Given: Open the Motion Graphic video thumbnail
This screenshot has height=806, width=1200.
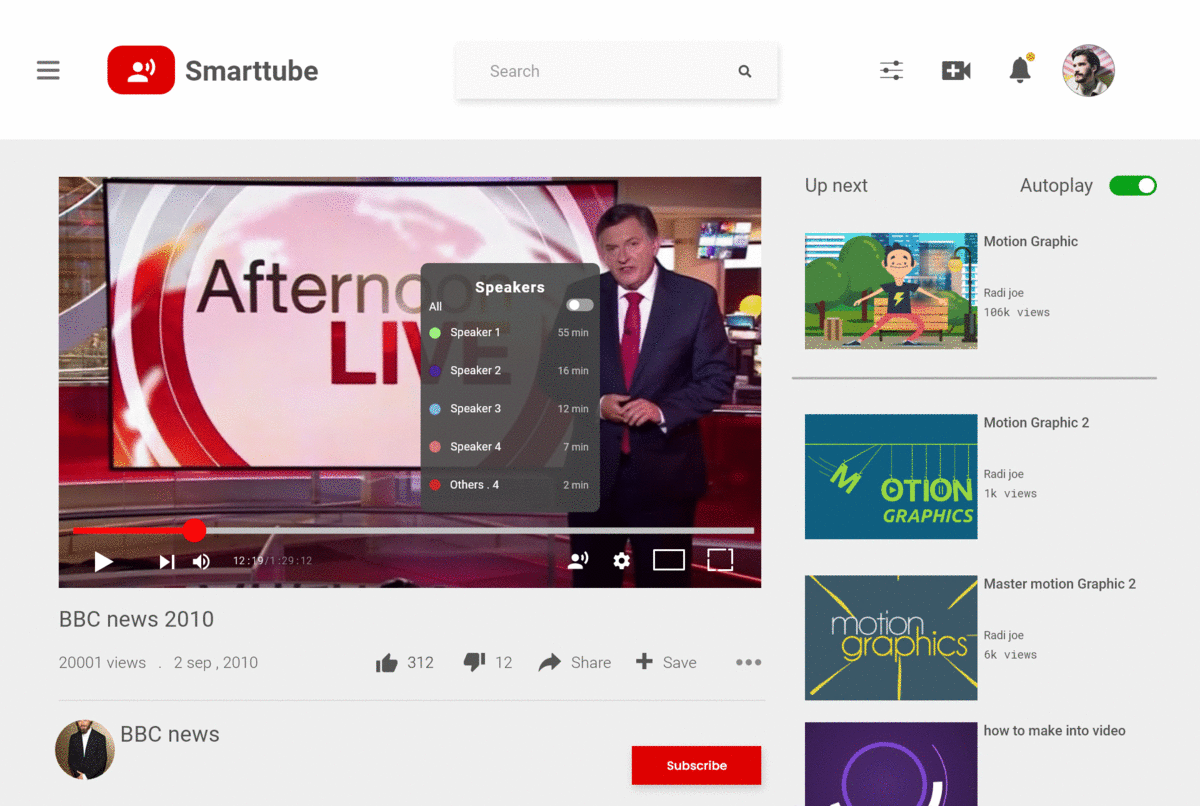Looking at the screenshot, I should tap(891, 291).
